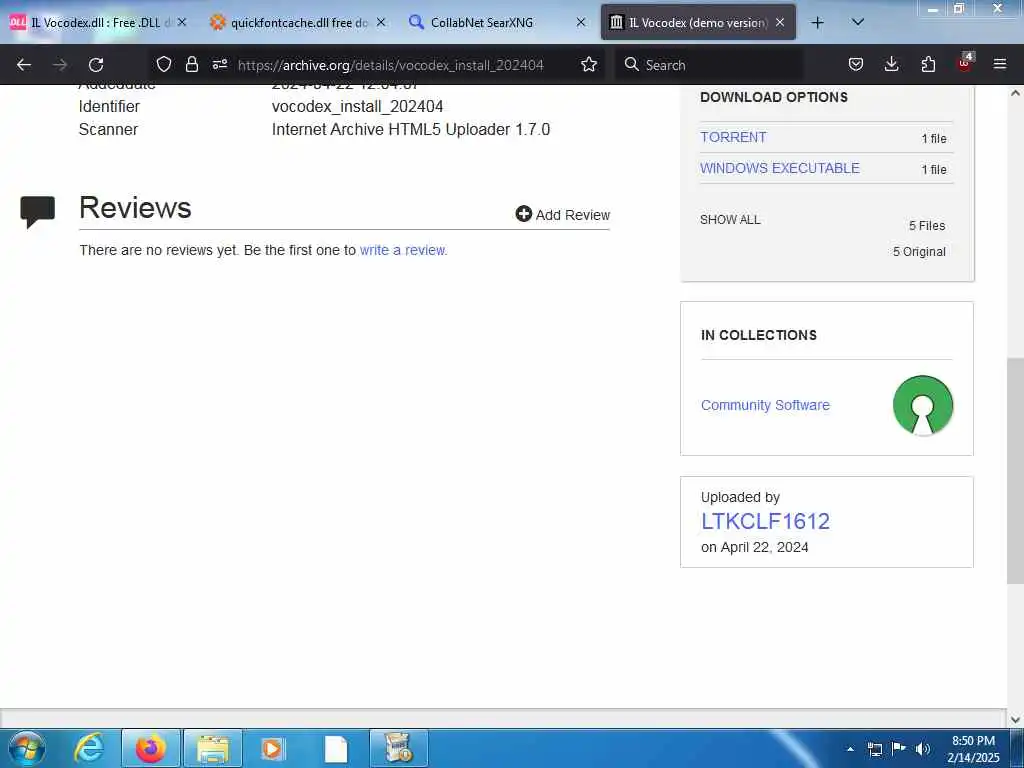Click the volume speaker tray icon

[923, 749]
